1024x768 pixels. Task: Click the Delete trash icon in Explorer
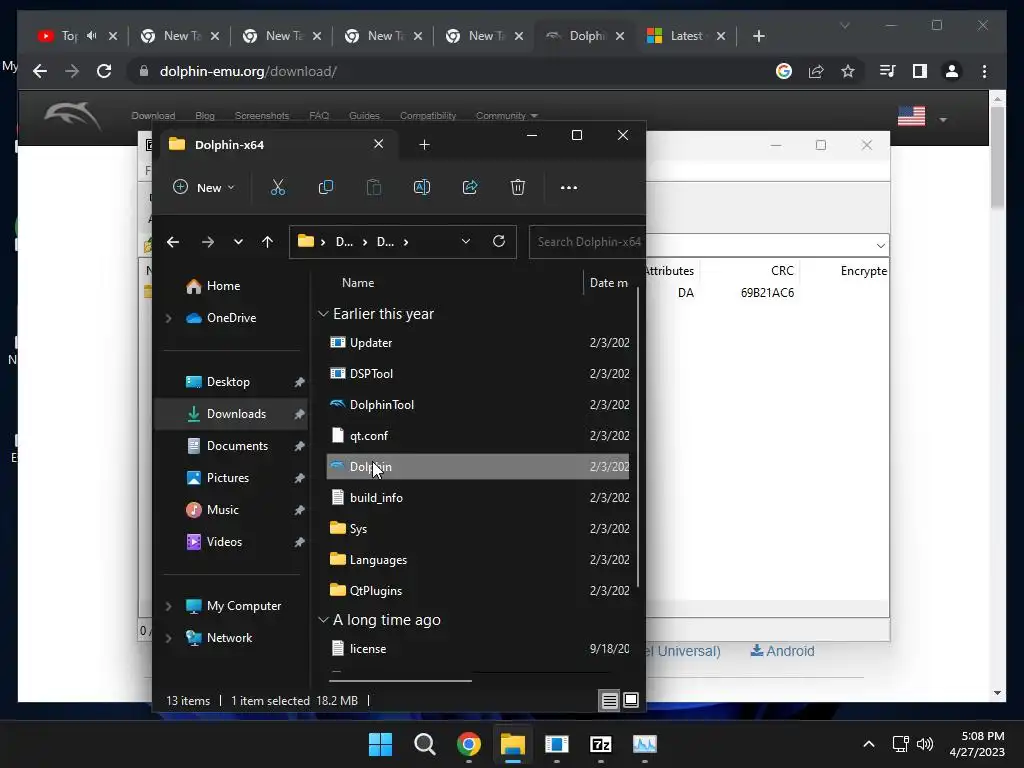[518, 187]
